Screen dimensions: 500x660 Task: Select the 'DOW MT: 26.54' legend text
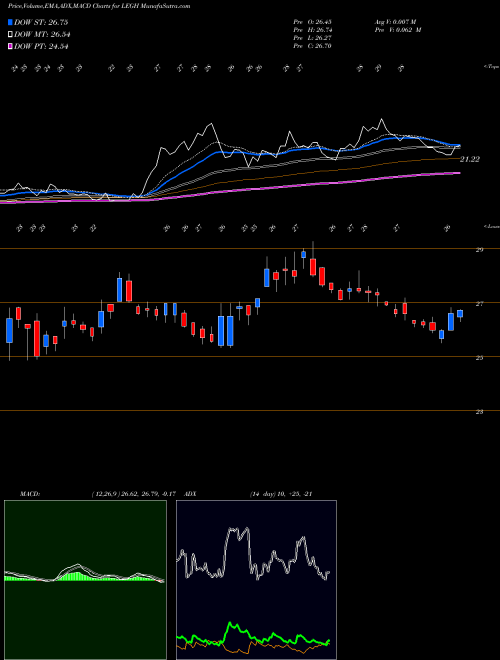[42, 35]
